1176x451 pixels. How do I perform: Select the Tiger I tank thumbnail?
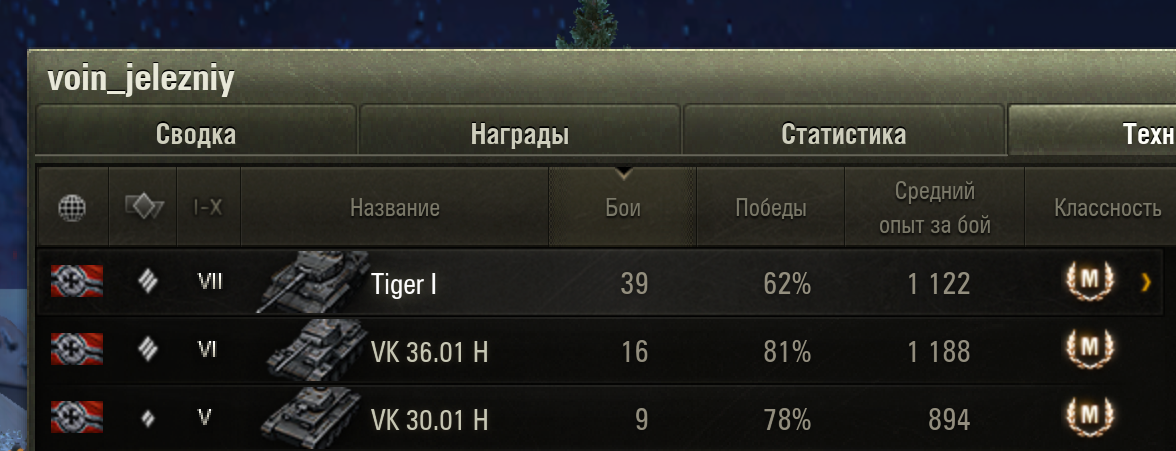pos(312,281)
